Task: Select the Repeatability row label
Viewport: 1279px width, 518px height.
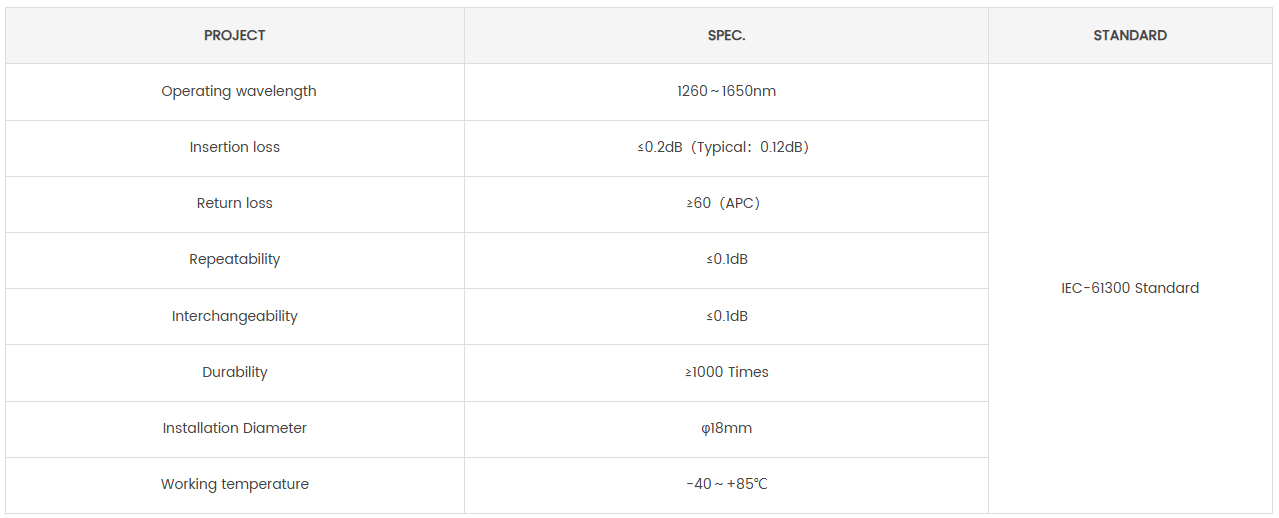Action: 235,259
